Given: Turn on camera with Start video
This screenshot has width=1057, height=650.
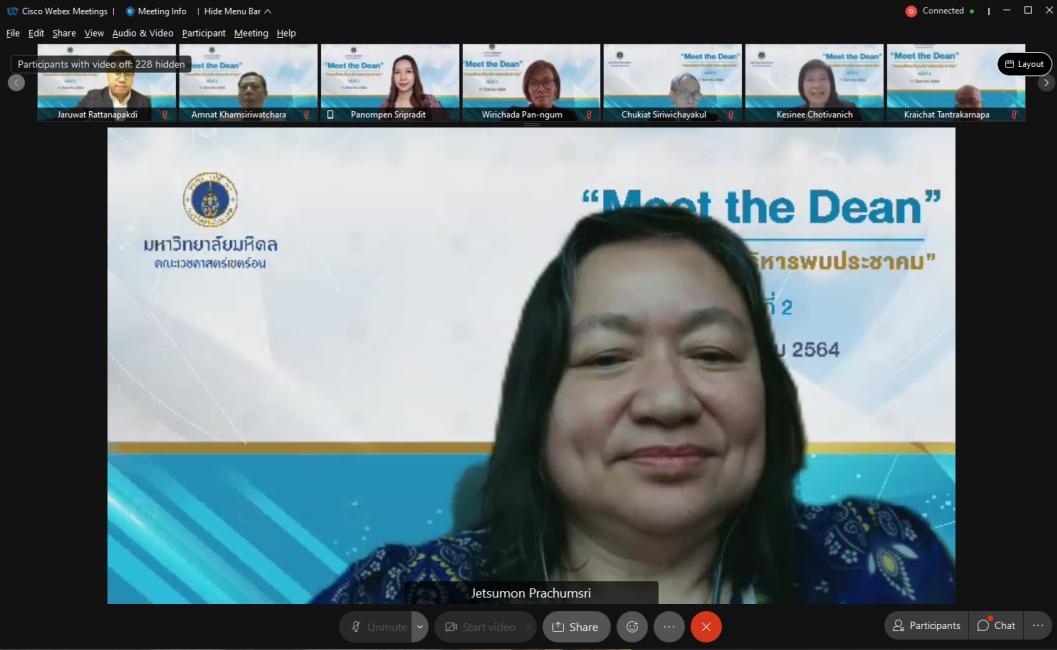Looking at the screenshot, I should pyautogui.click(x=479, y=627).
